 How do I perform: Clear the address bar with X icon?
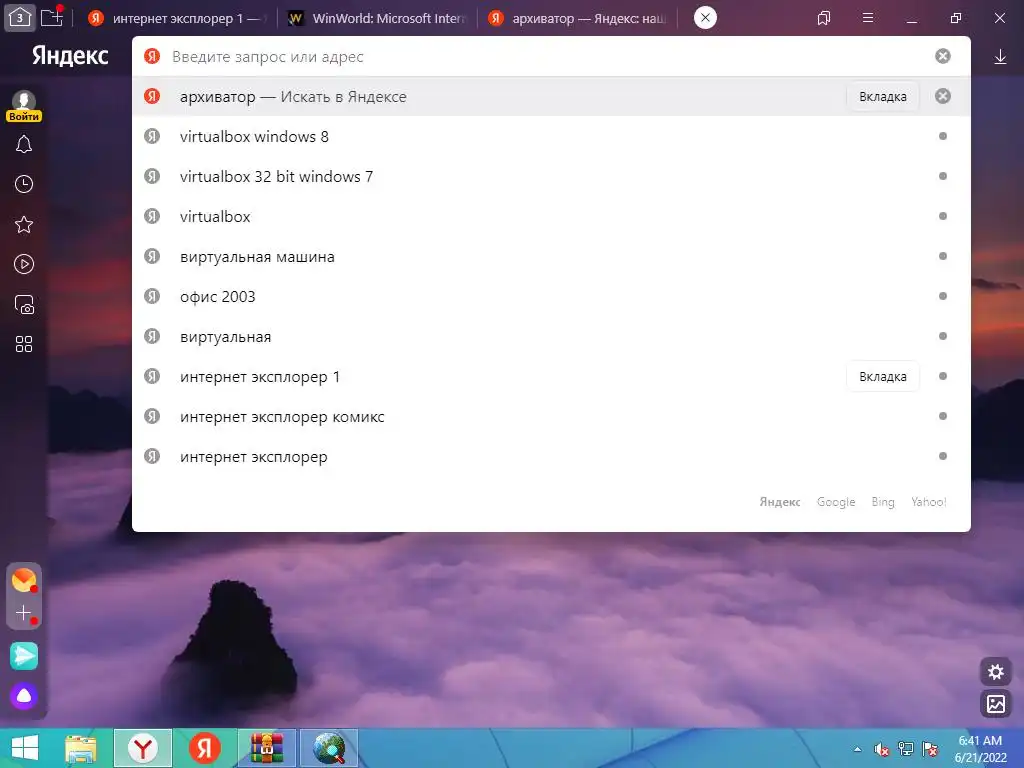(942, 56)
